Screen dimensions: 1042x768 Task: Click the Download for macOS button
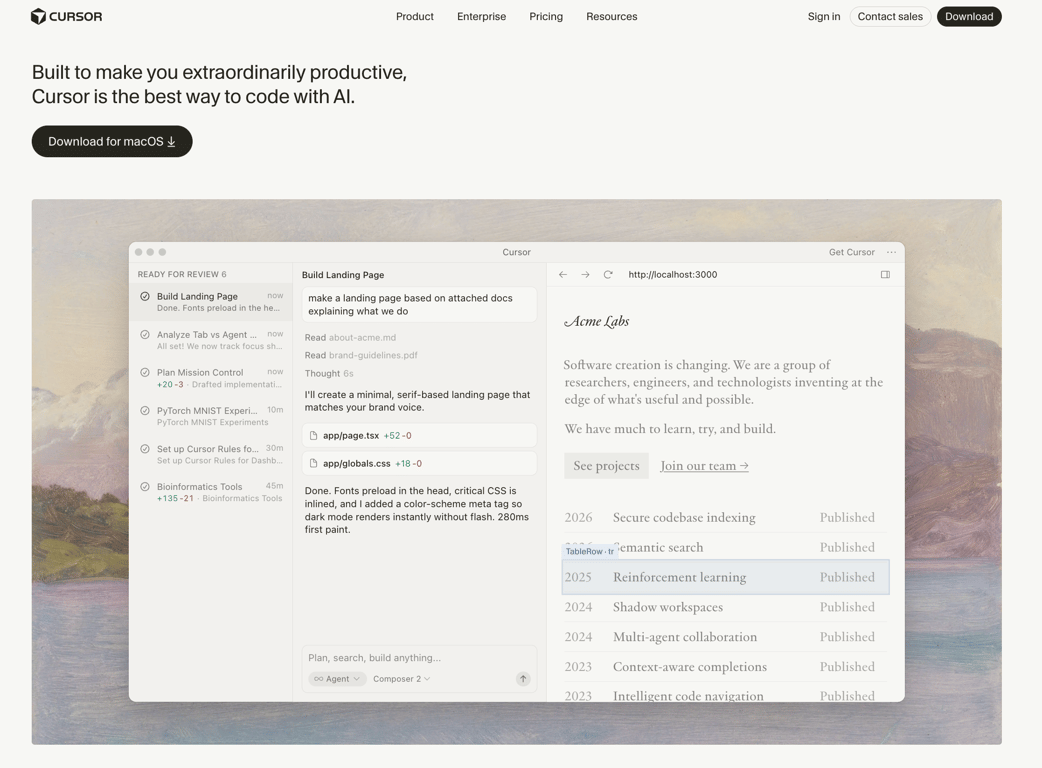[111, 141]
